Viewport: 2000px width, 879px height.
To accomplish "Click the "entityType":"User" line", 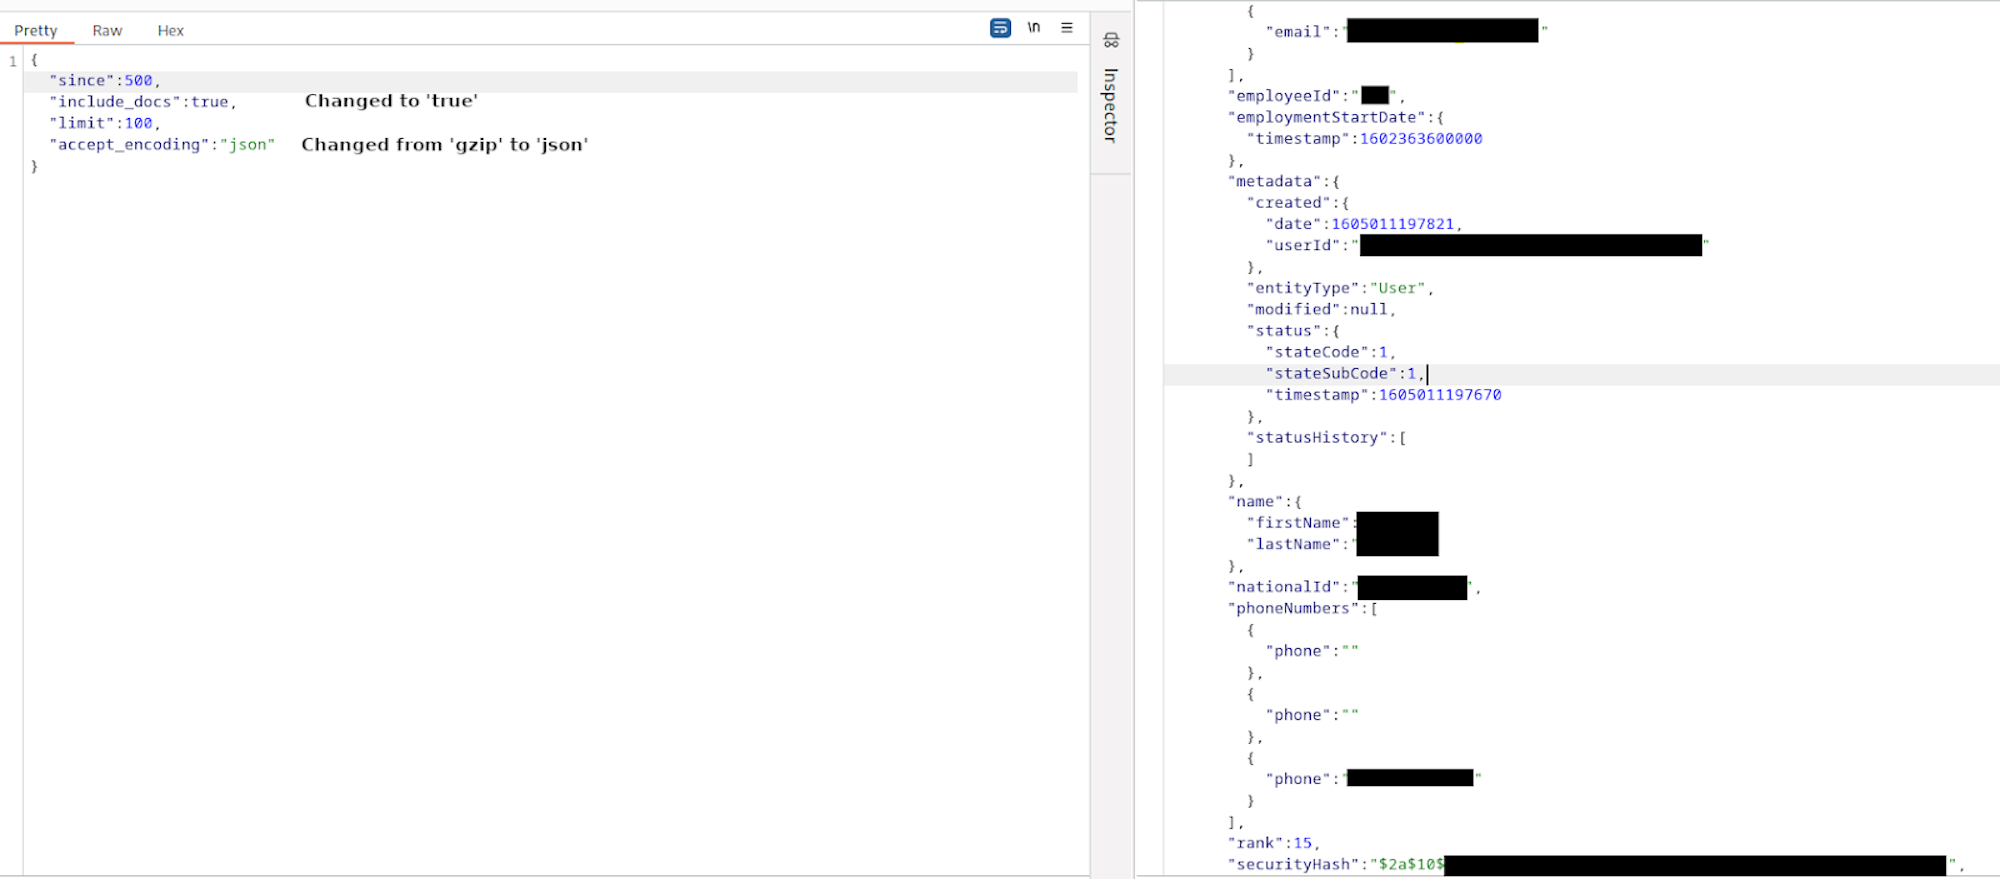I will tap(1340, 288).
